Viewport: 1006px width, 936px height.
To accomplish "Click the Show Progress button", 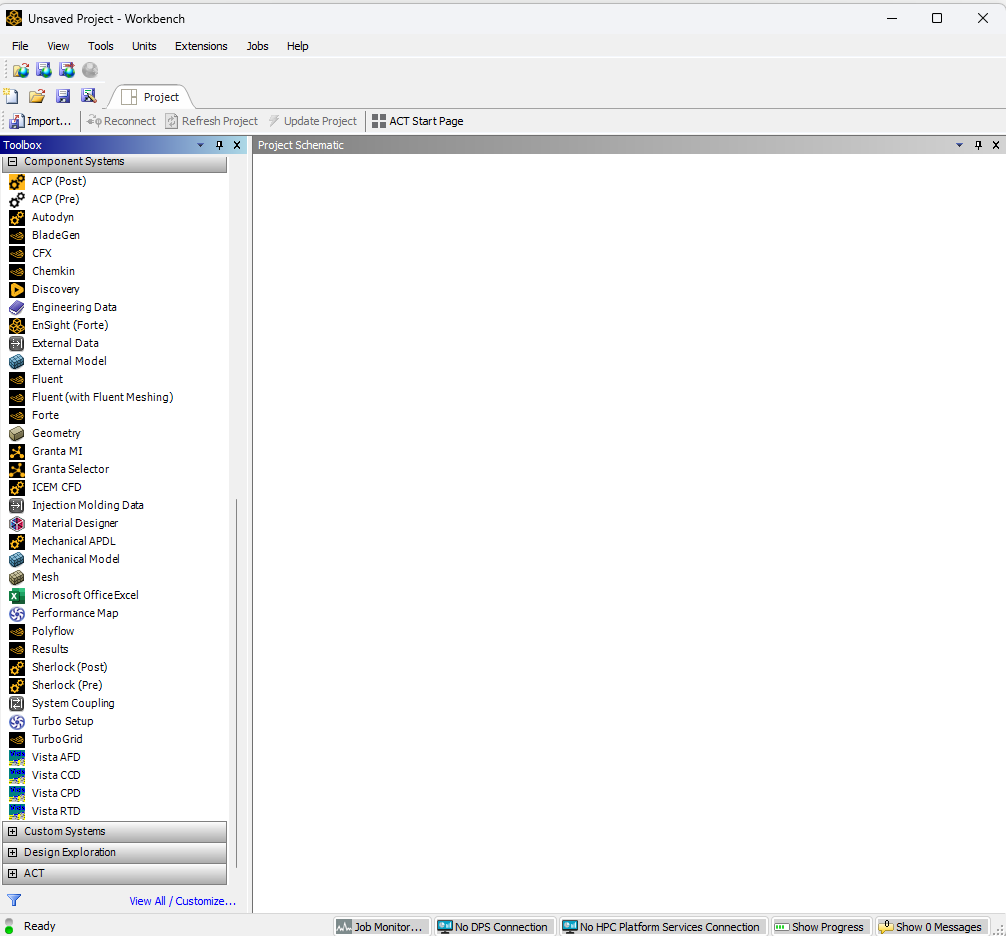I will point(818,927).
